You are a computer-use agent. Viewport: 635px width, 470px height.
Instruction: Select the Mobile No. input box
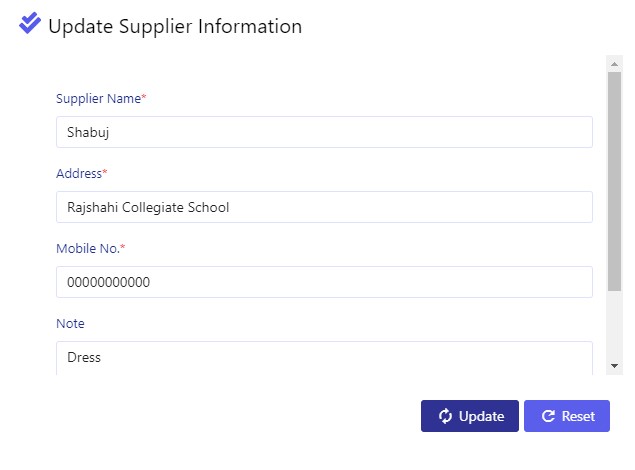pyautogui.click(x=324, y=282)
